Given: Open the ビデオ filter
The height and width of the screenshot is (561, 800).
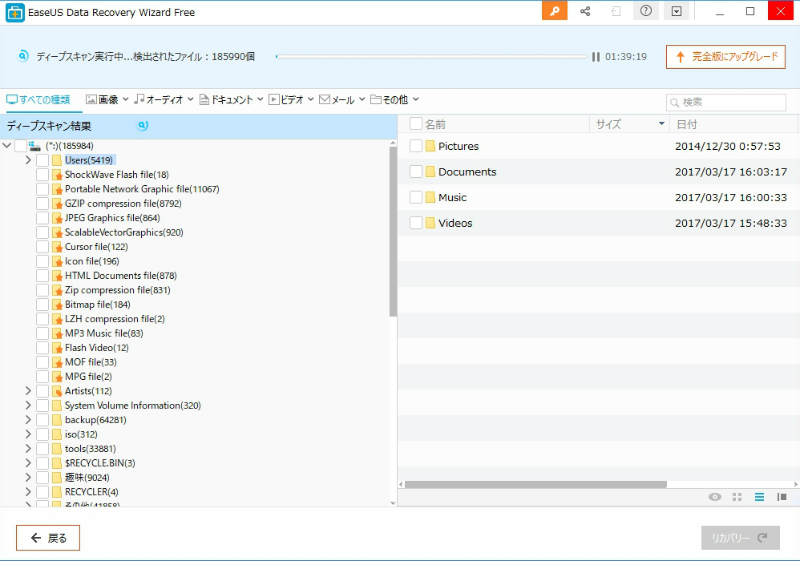Looking at the screenshot, I should coord(291,99).
